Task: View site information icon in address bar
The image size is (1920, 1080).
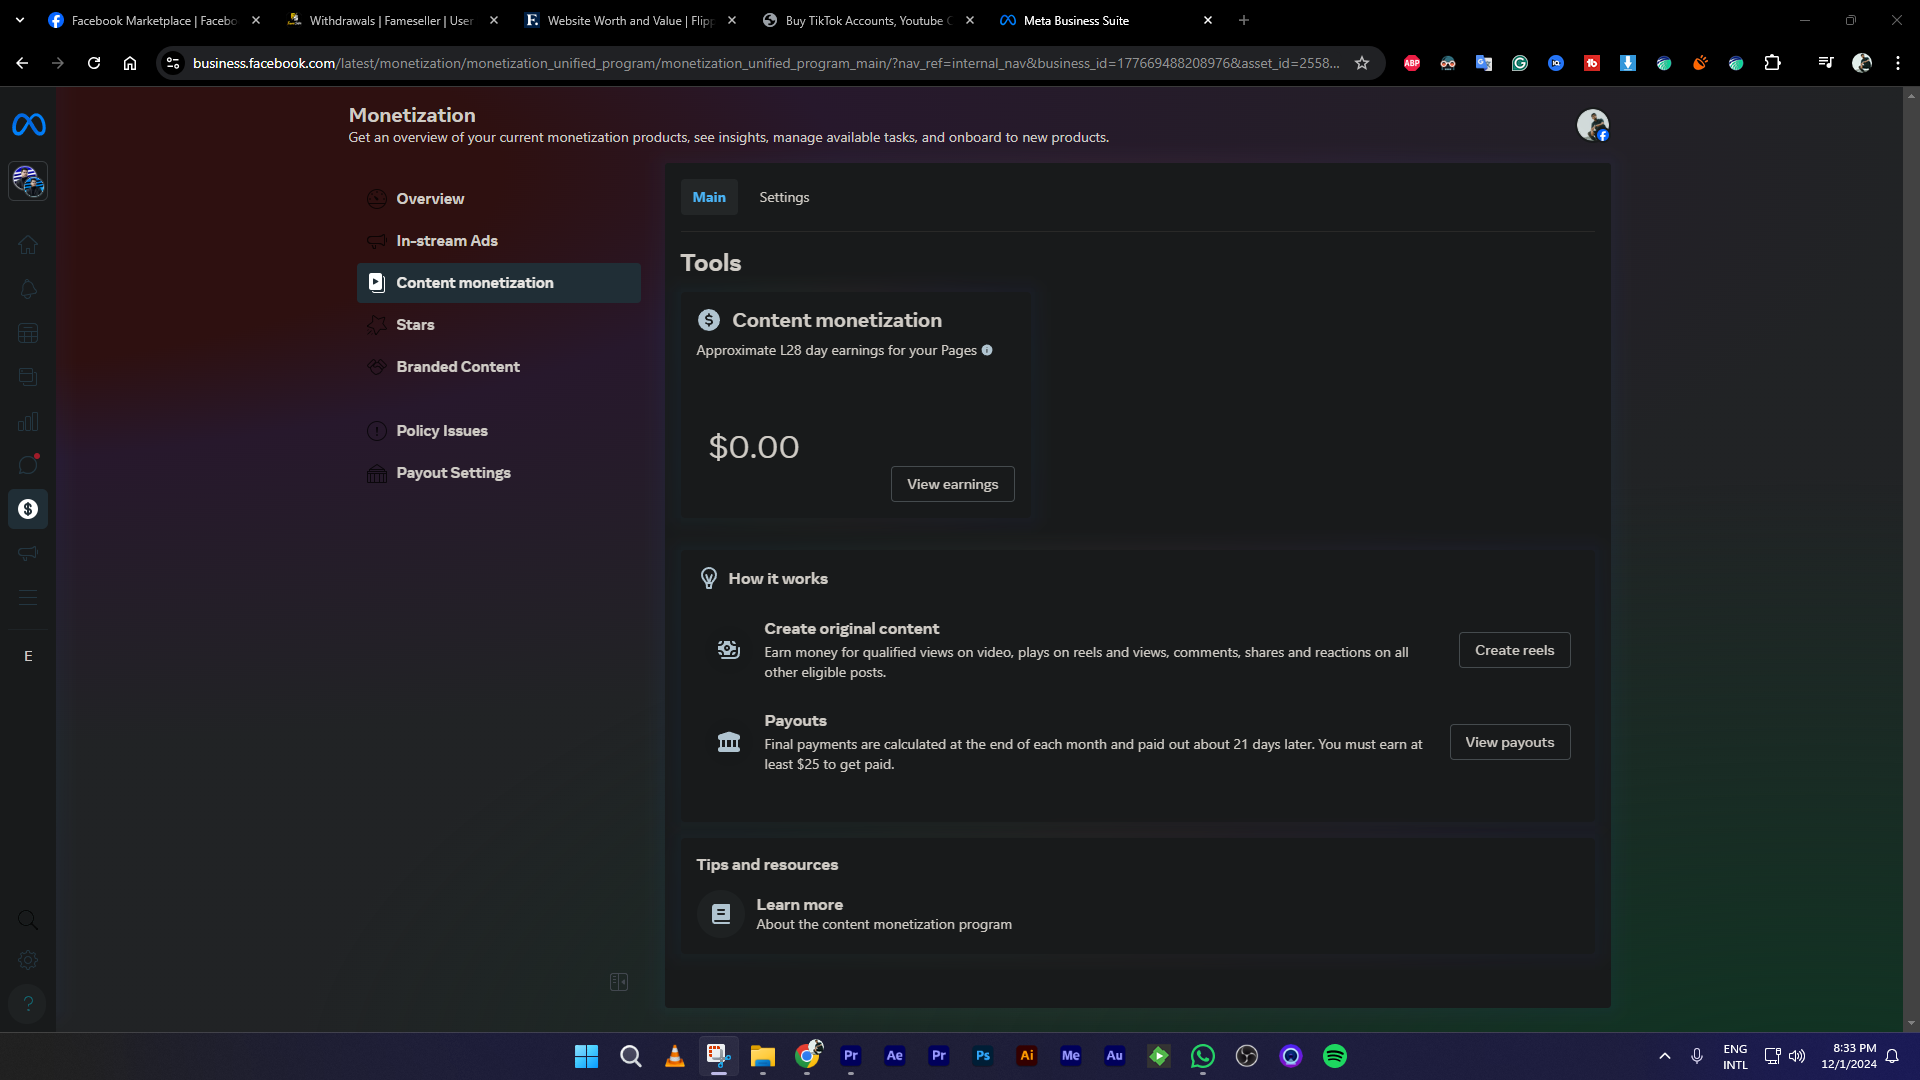Action: tap(173, 63)
